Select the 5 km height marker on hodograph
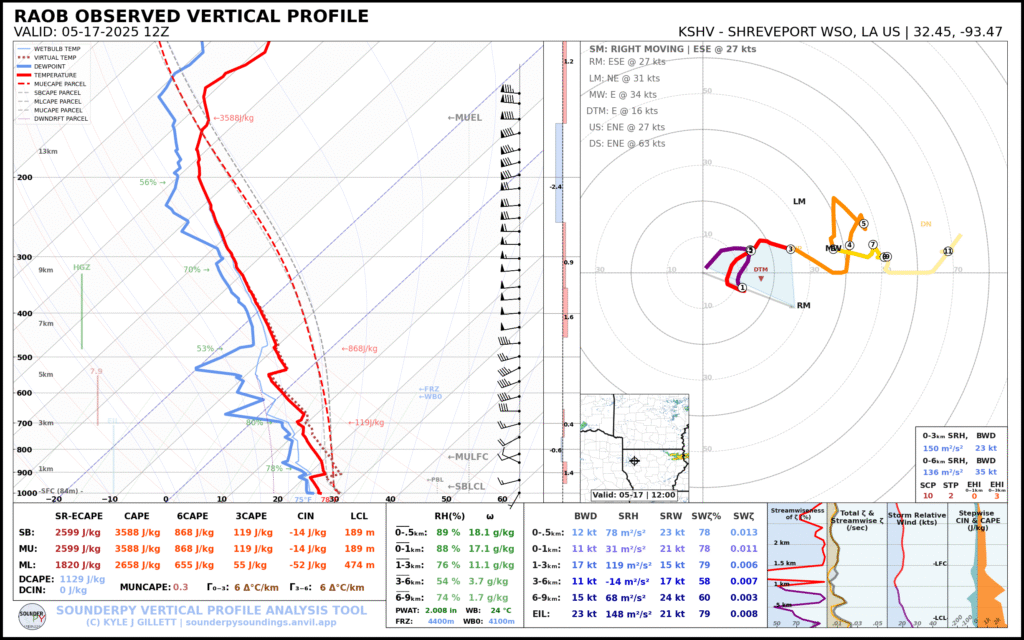The height and width of the screenshot is (640, 1024). point(864,224)
